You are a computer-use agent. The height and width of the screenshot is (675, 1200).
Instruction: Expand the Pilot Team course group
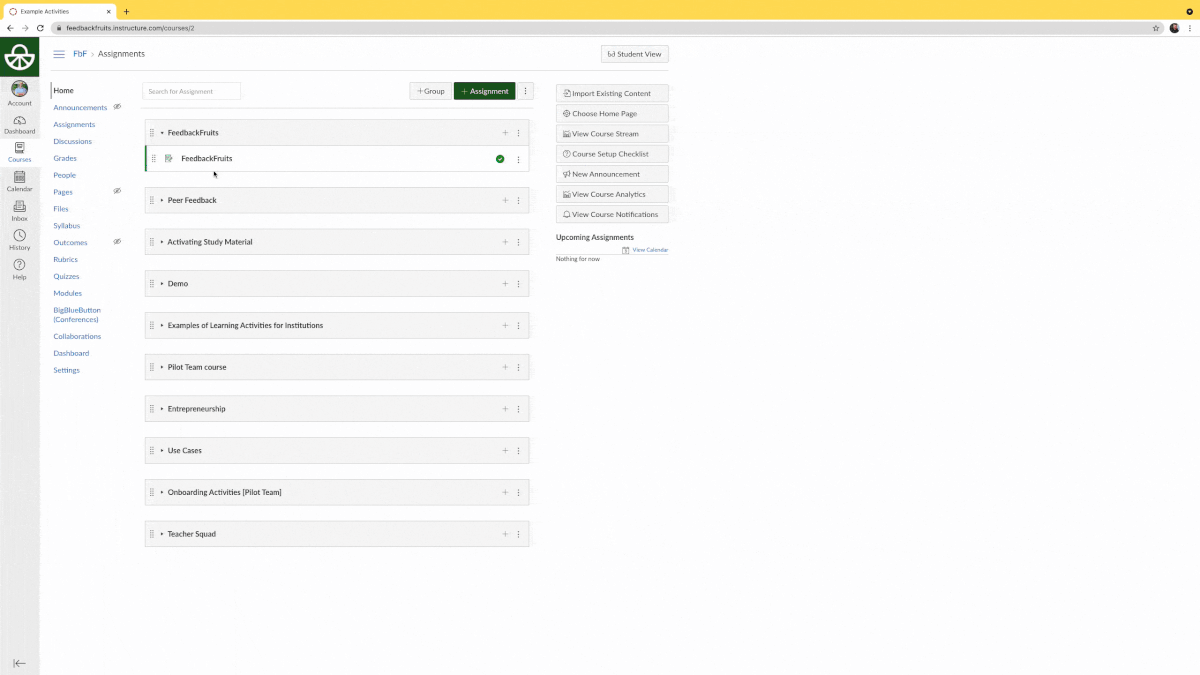click(x=162, y=367)
